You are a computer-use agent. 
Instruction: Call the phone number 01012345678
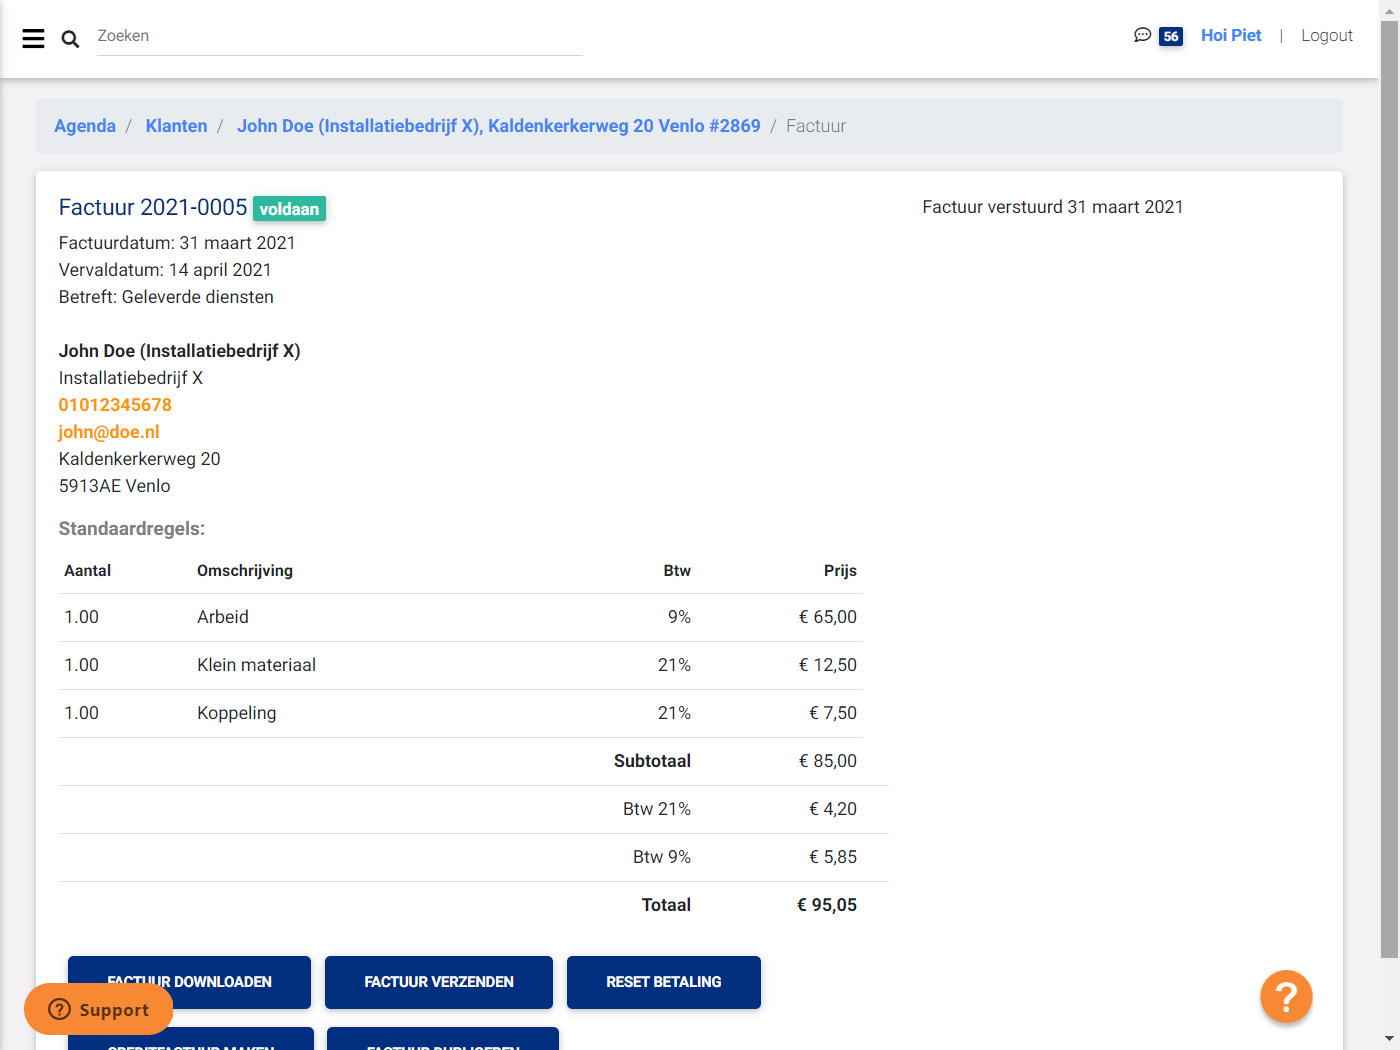coord(115,404)
